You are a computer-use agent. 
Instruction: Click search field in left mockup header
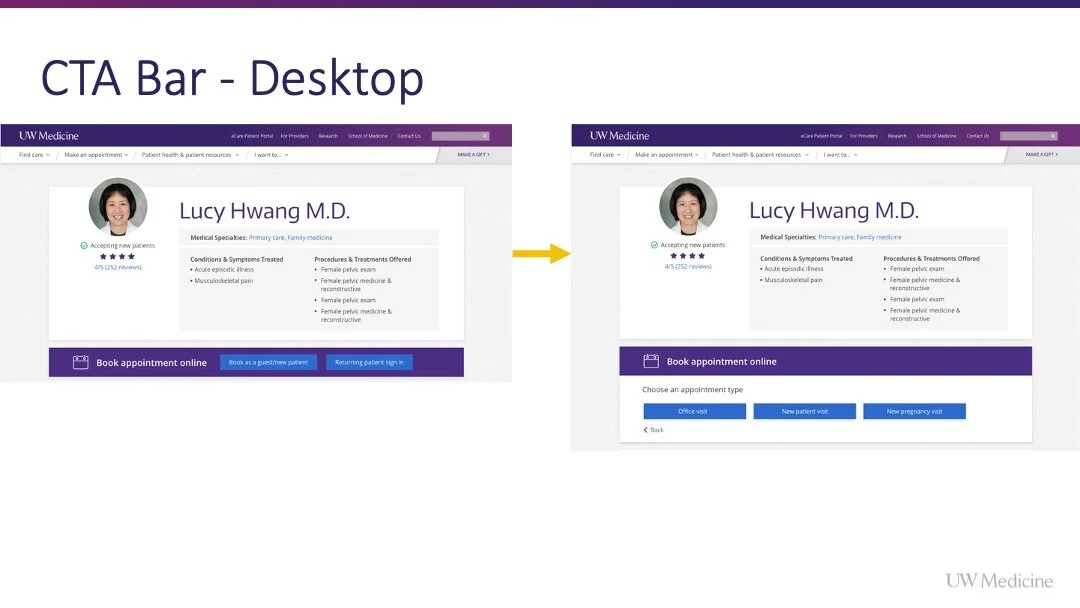point(460,136)
